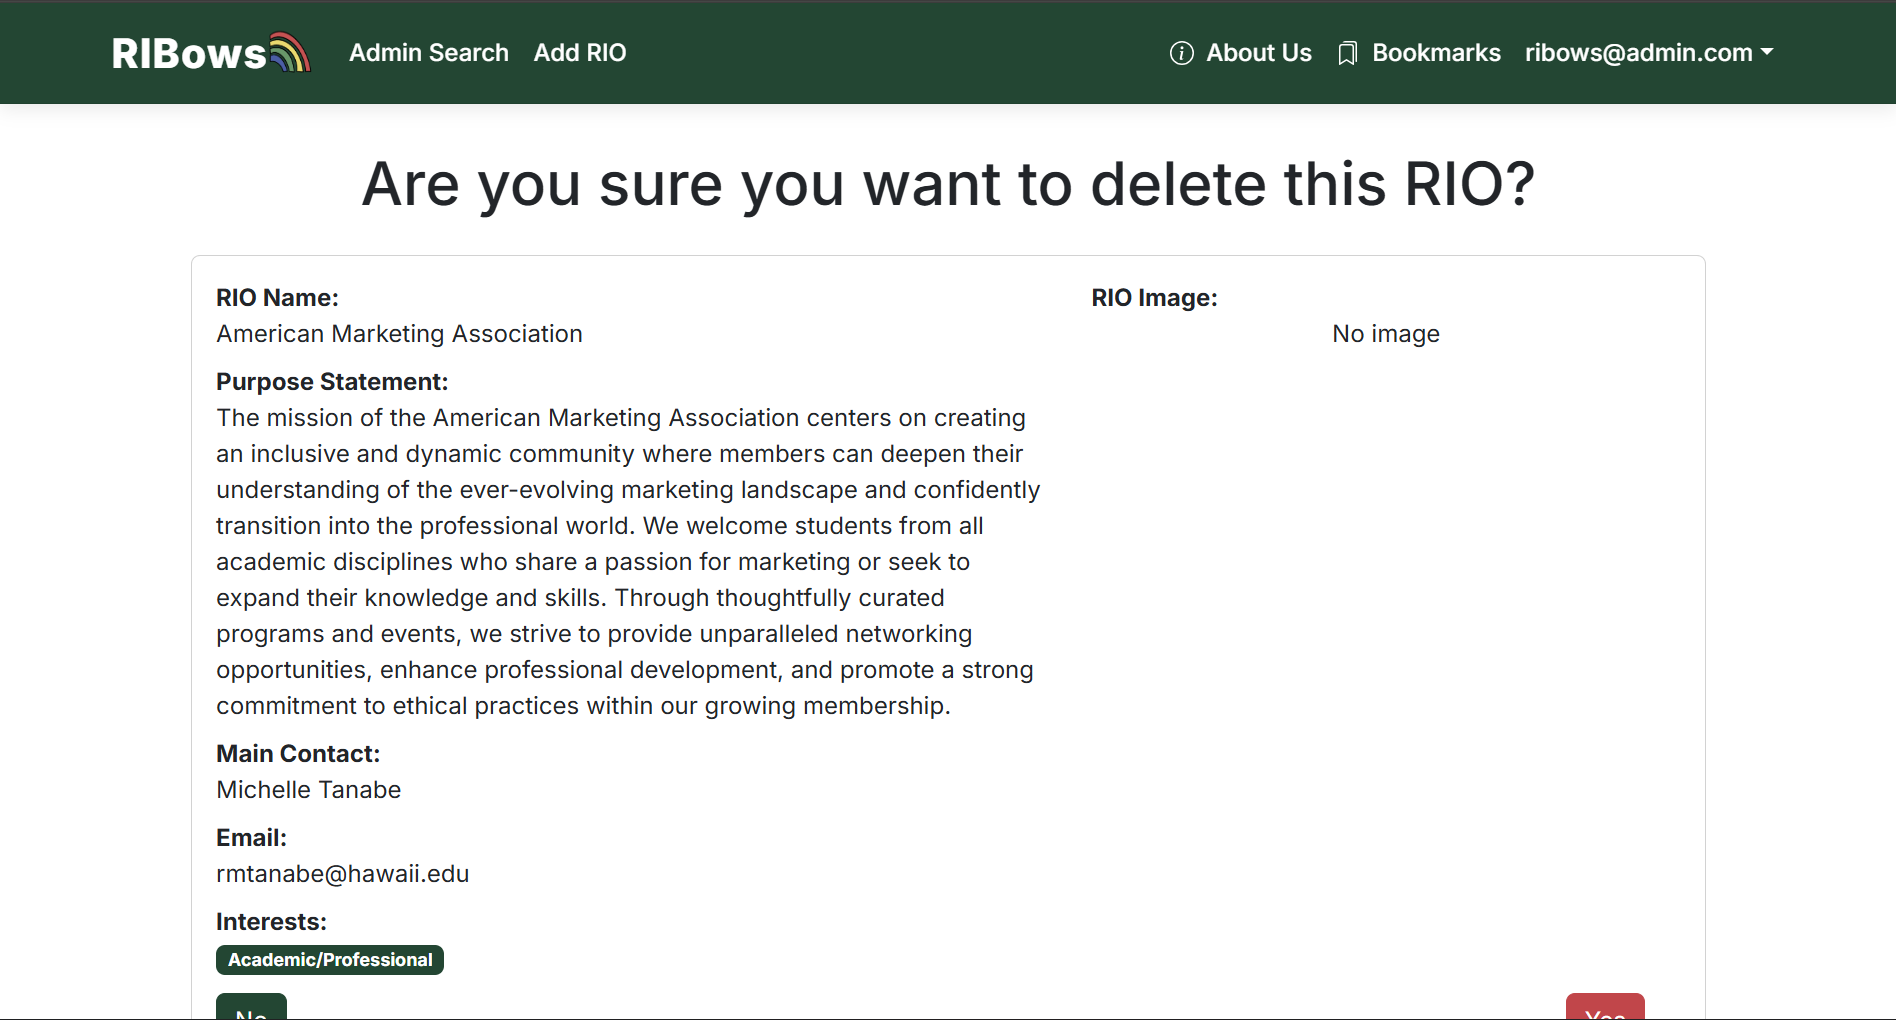Expand the ribows@admin.com account dropdown
Screen dimensions: 1896x1020
(x=1638, y=53)
